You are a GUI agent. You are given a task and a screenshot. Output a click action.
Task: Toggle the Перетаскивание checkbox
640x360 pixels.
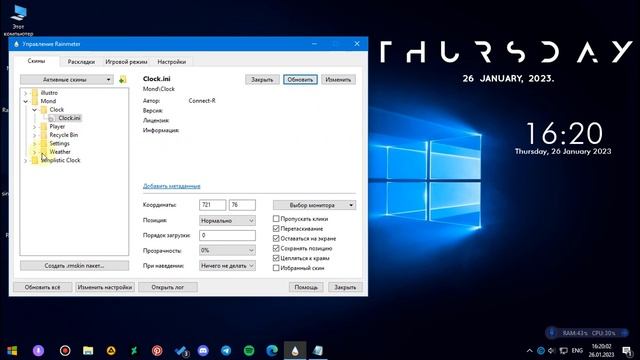276,229
